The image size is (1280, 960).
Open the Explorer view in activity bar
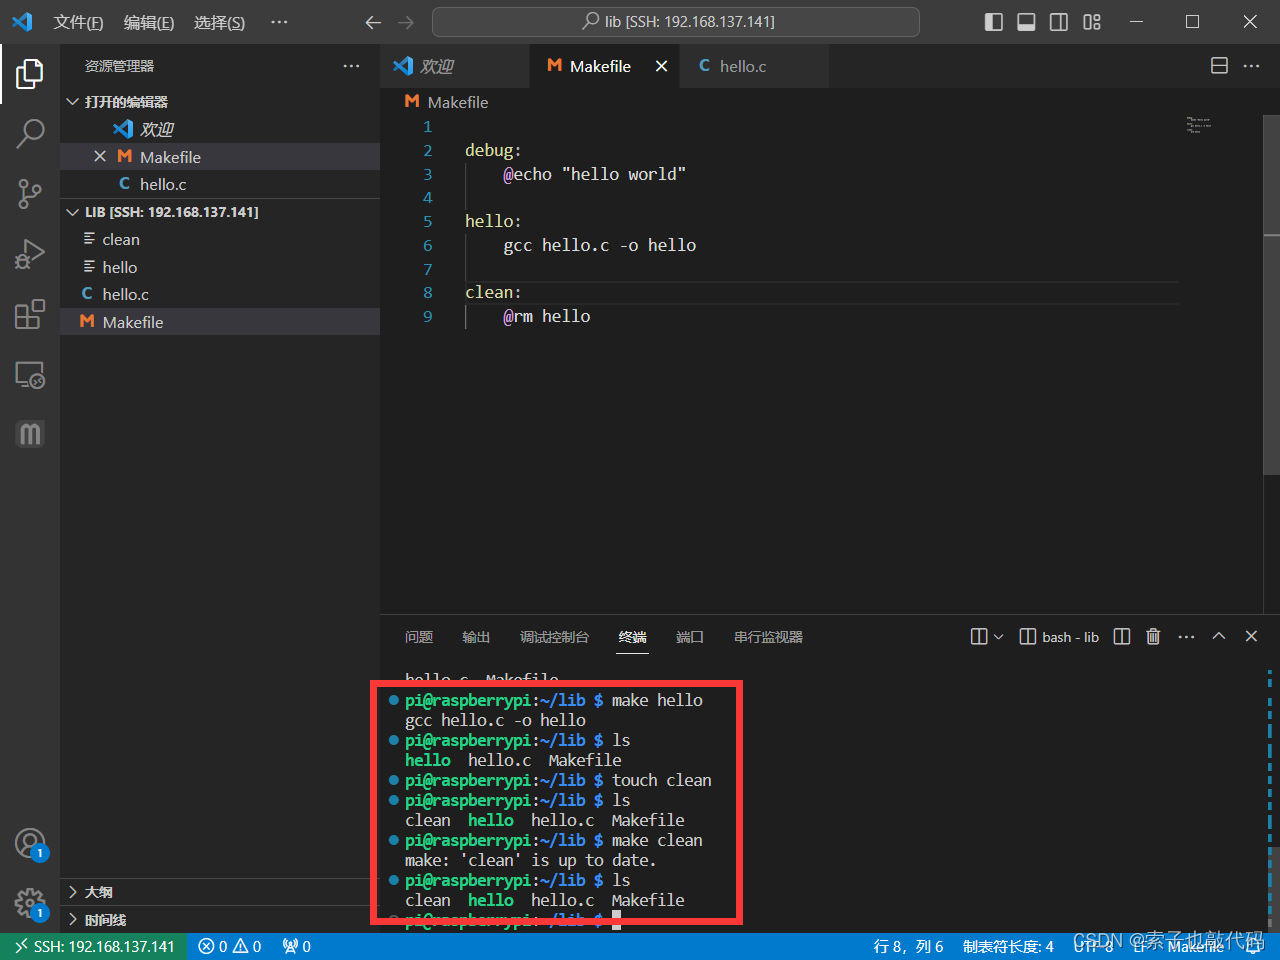click(x=30, y=73)
